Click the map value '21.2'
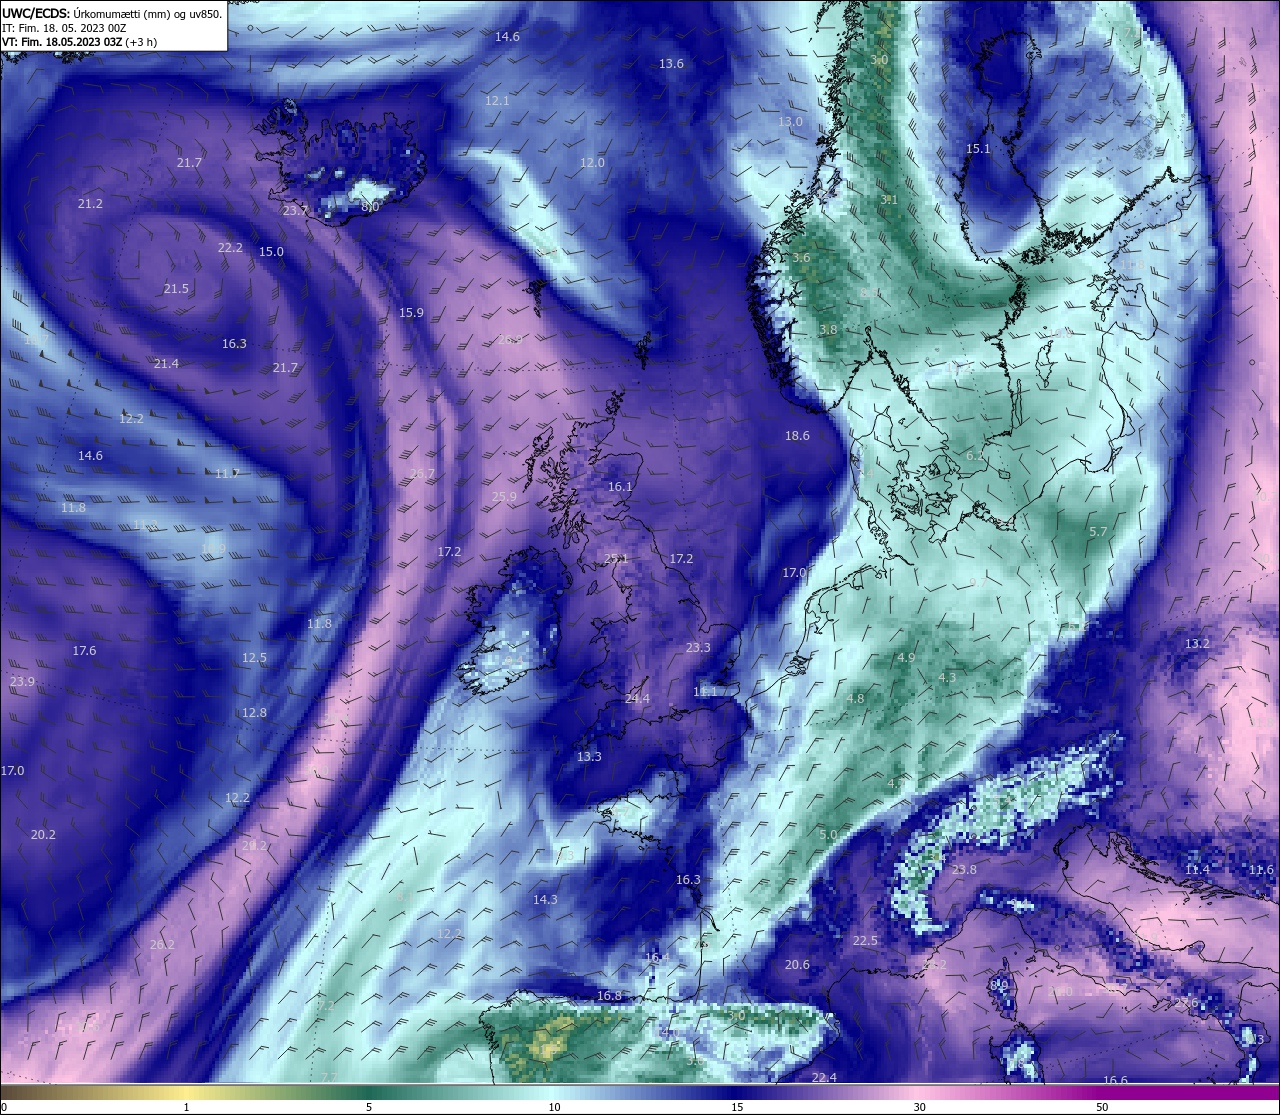Viewport: 1280px width, 1115px height. [90, 204]
